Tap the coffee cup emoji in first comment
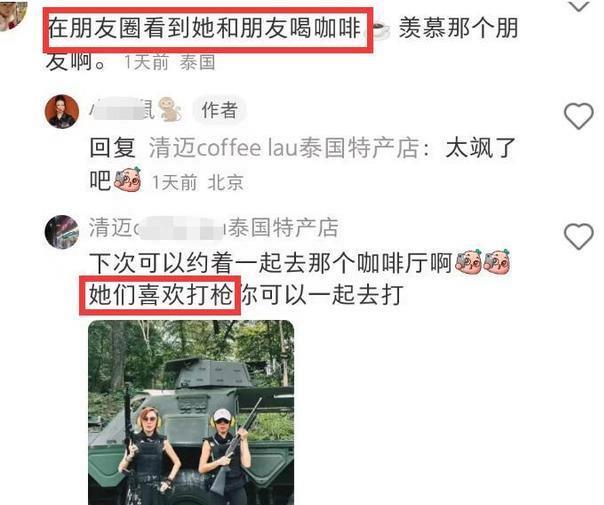Screen dimensions: 604x505 pos(379,30)
